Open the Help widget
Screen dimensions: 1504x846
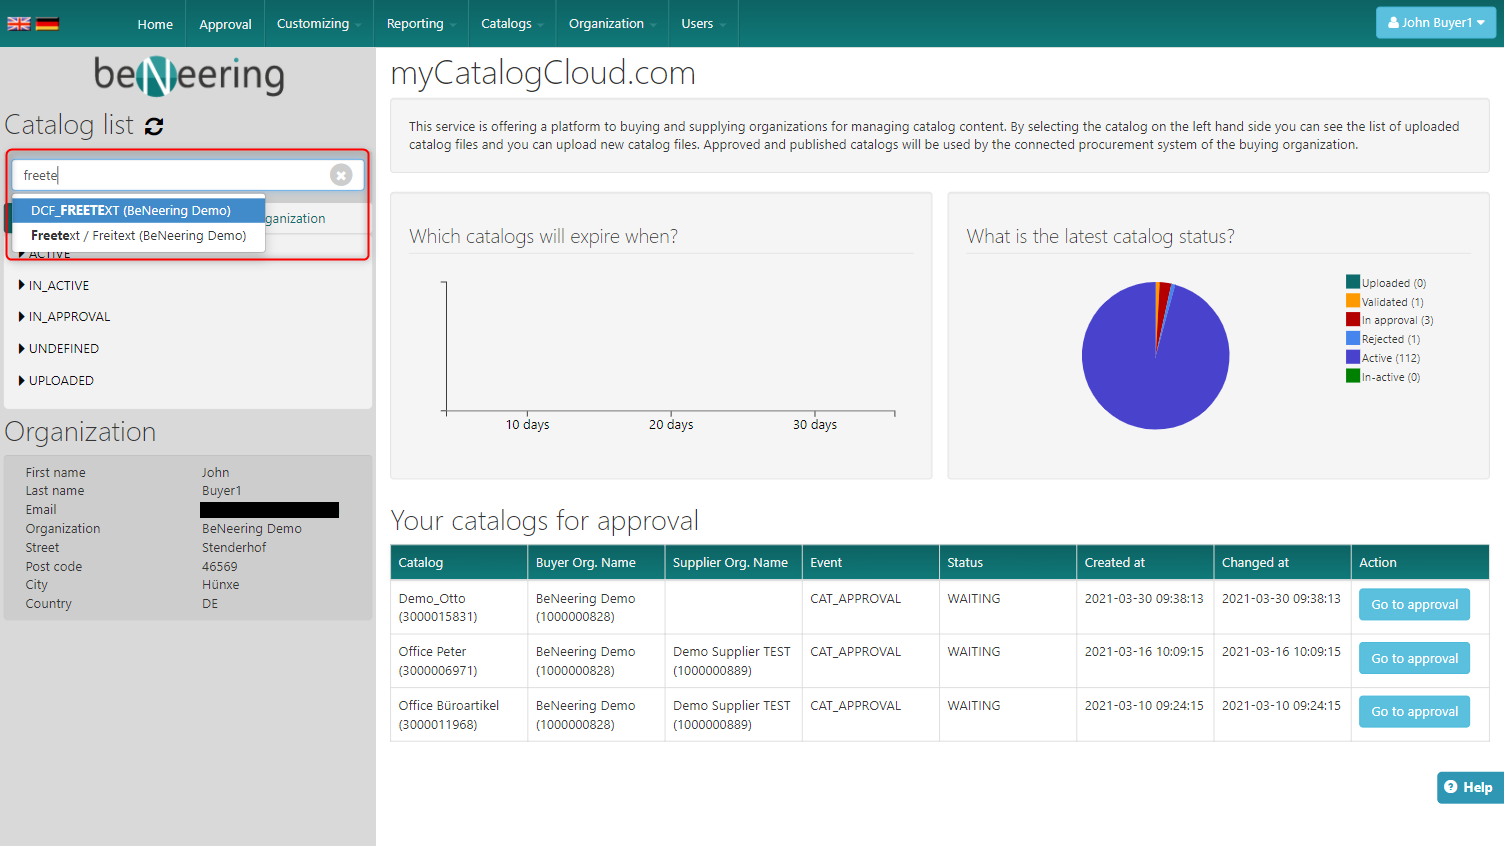click(1468, 787)
